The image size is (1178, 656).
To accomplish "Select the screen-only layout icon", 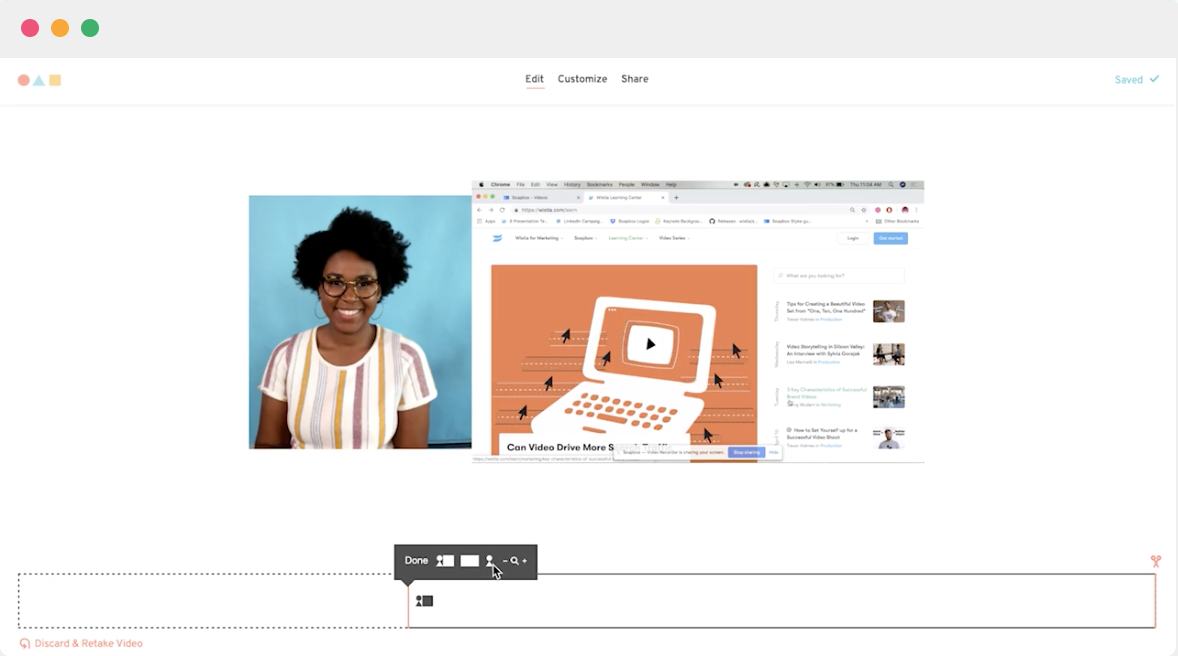I will click(469, 560).
